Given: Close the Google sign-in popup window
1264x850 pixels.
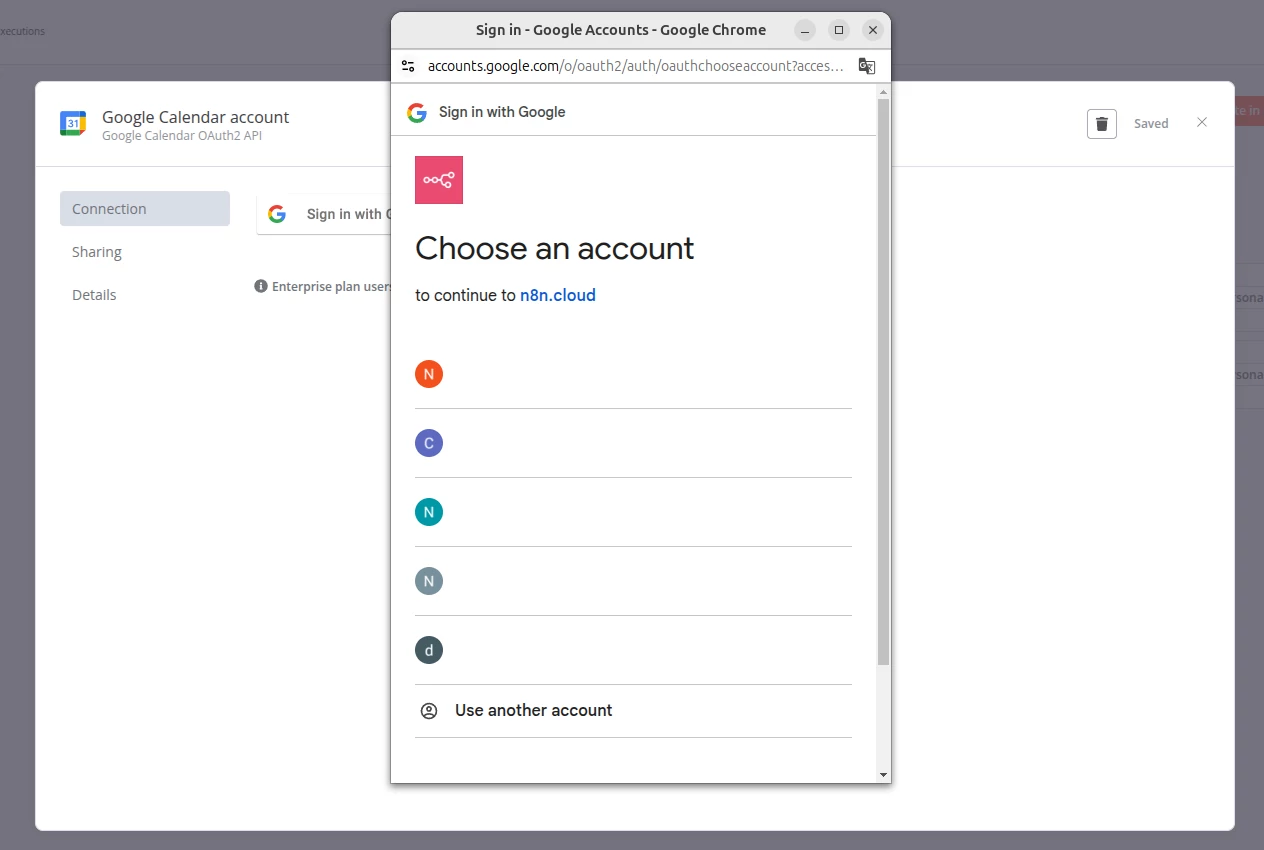Looking at the screenshot, I should pos(873,30).
